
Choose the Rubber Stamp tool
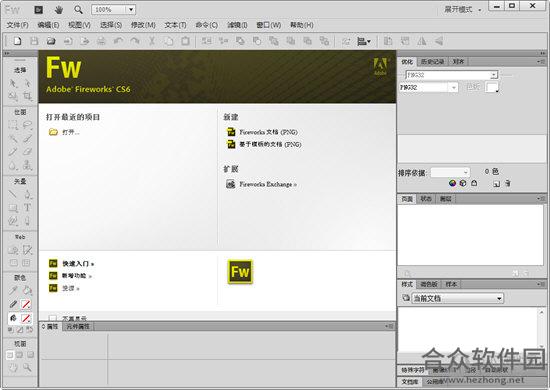27,165
